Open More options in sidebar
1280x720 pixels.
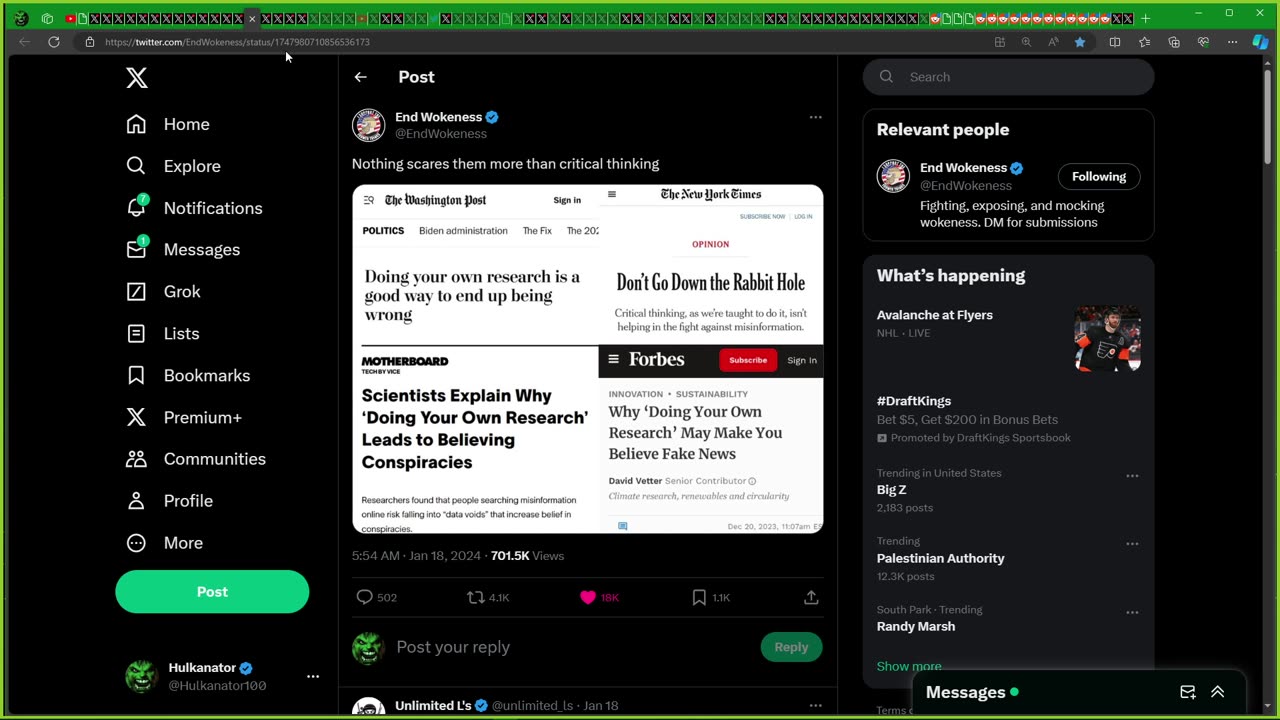pos(164,543)
